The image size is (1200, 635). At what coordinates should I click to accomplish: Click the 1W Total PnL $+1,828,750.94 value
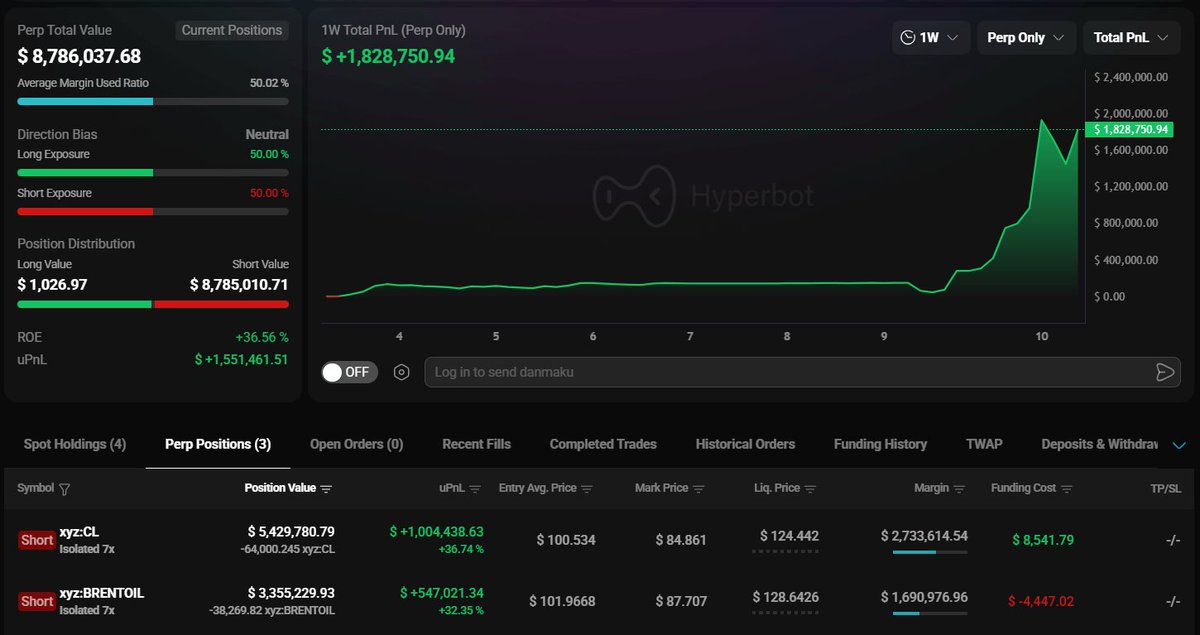pyautogui.click(x=388, y=56)
